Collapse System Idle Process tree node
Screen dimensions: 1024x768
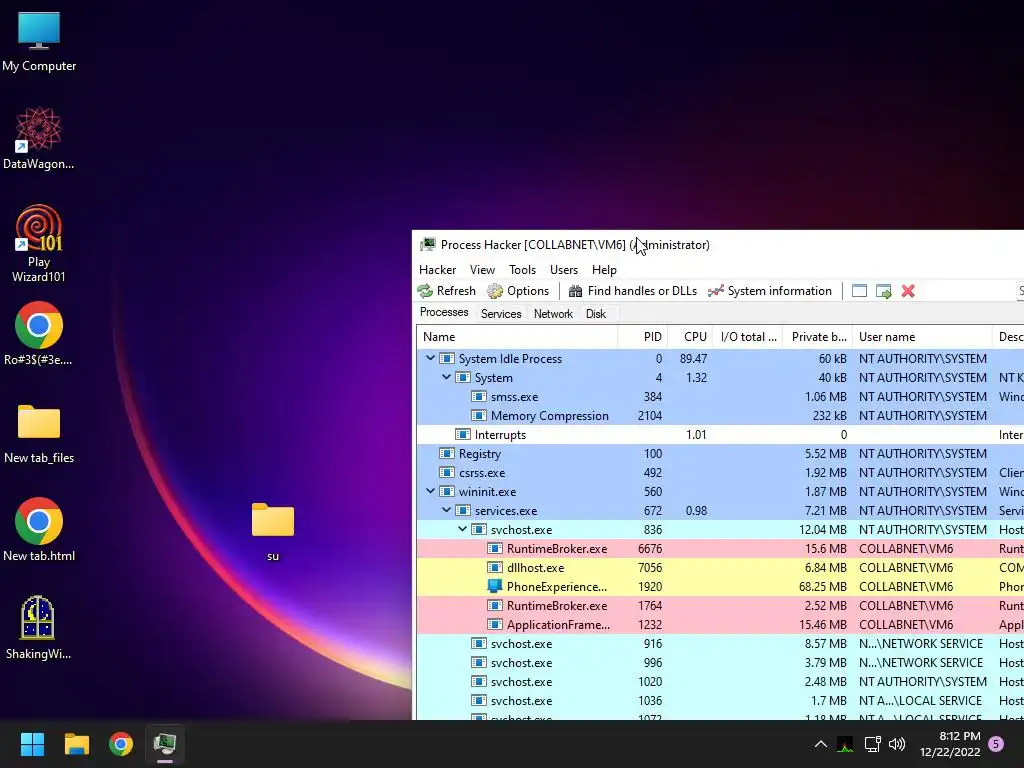click(430, 359)
